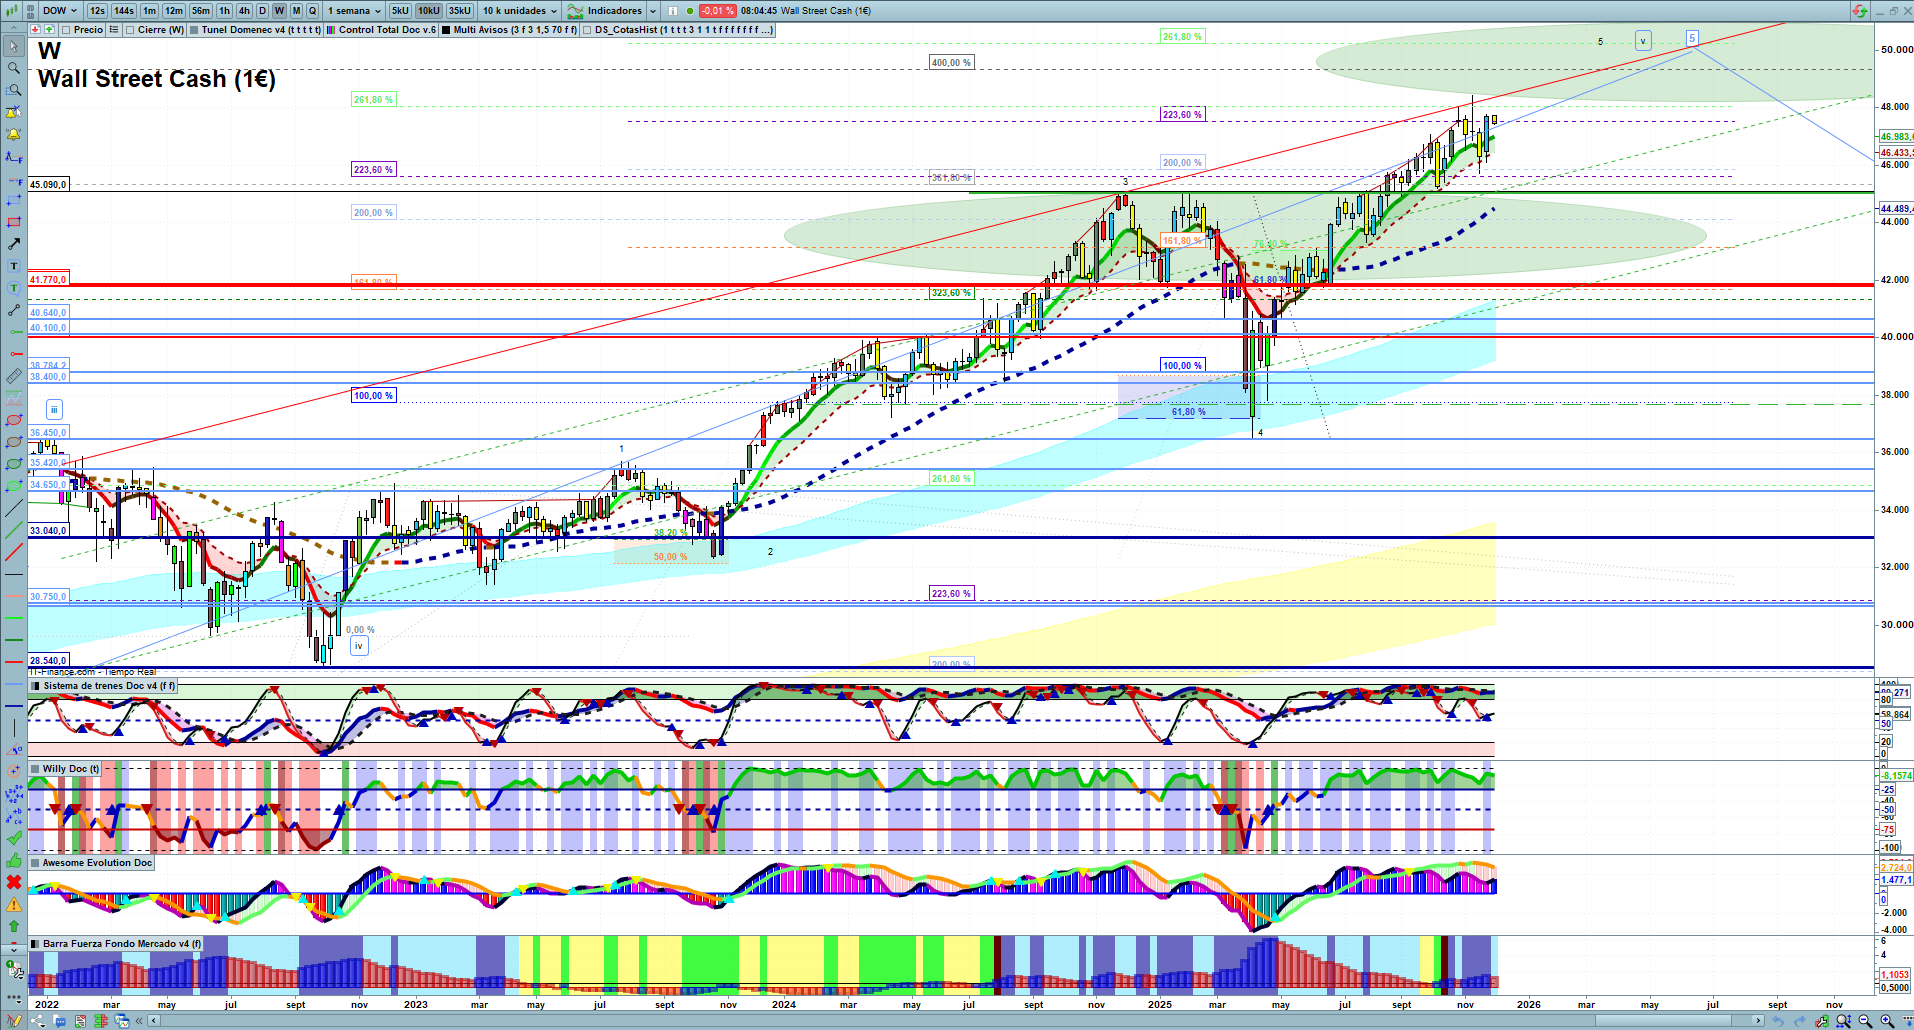Toggle Tunel Domenec v4 indicator box

(194, 30)
